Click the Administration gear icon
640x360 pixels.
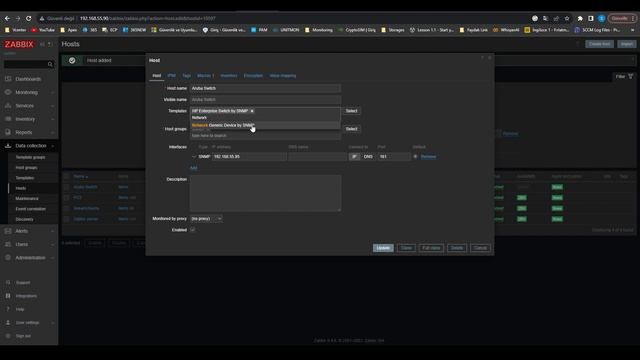click(8, 258)
